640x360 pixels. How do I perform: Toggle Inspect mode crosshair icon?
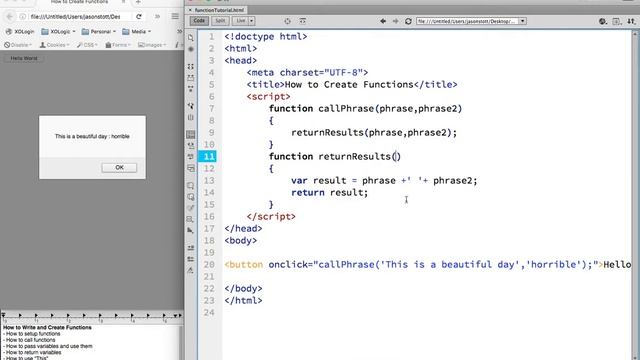(287, 21)
